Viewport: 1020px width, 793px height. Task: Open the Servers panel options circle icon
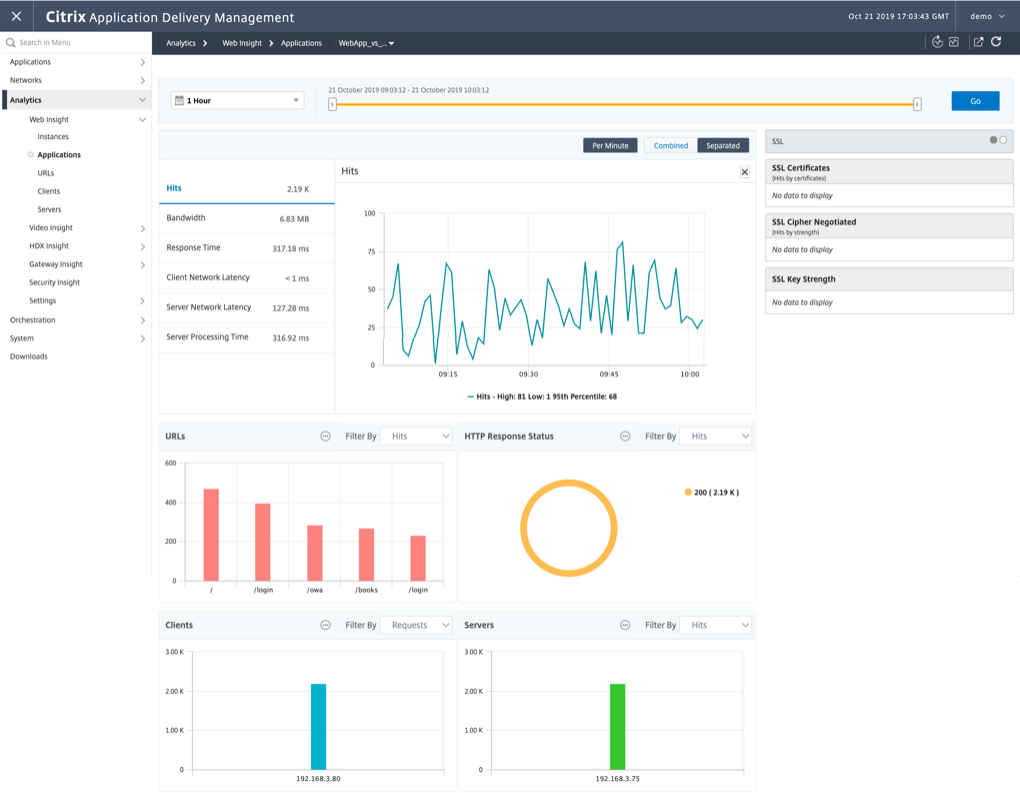(x=625, y=625)
